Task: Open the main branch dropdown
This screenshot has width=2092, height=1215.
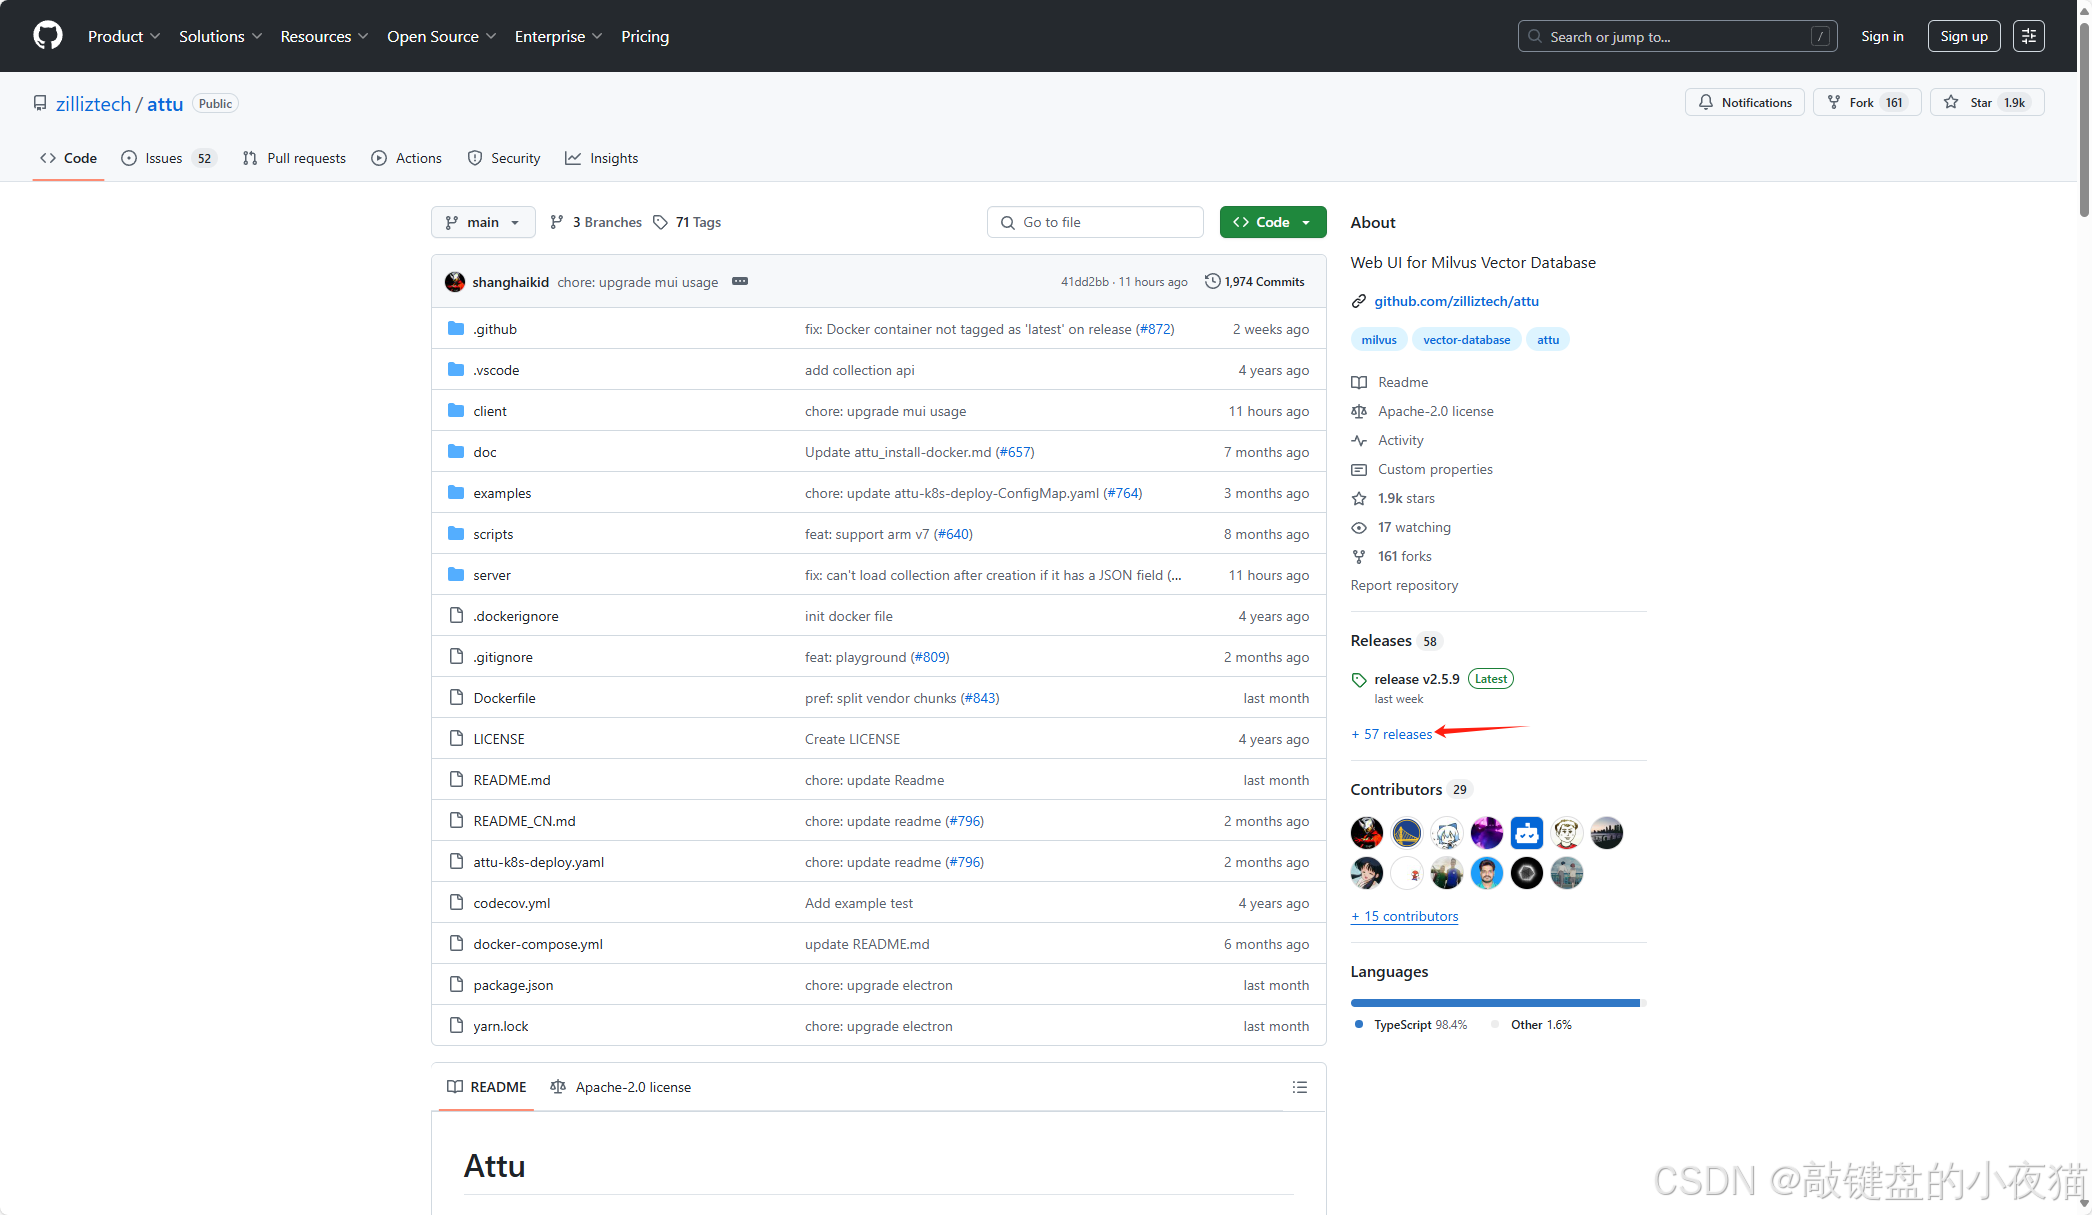Action: (x=483, y=222)
